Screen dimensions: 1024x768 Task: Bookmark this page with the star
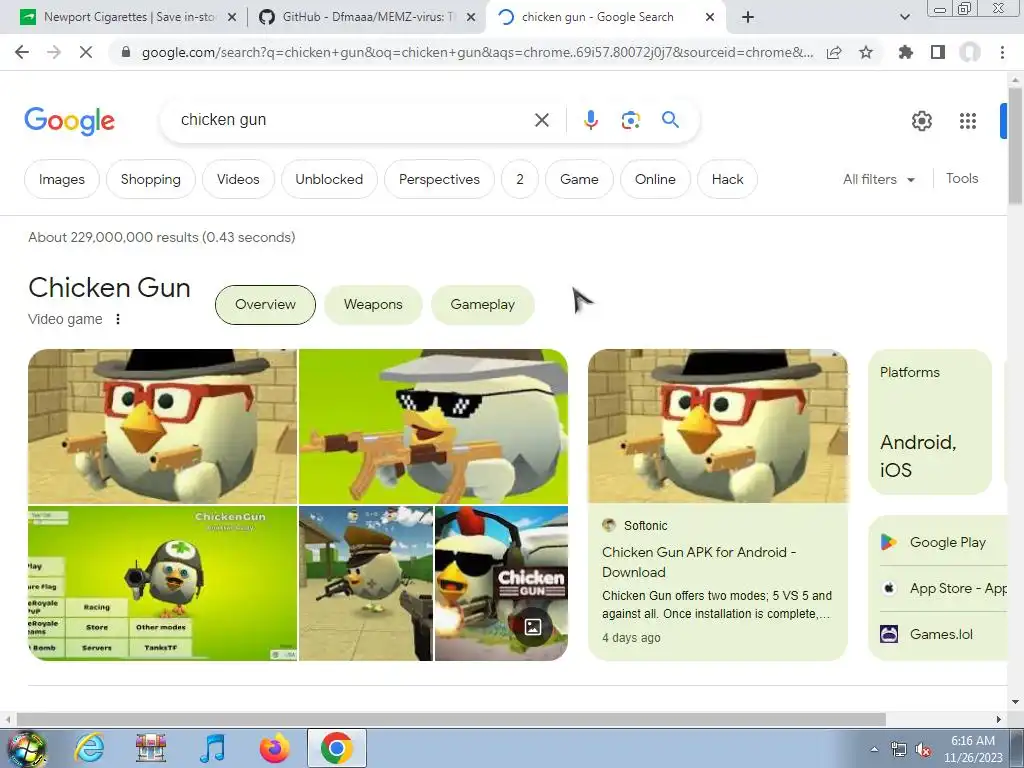[866, 52]
